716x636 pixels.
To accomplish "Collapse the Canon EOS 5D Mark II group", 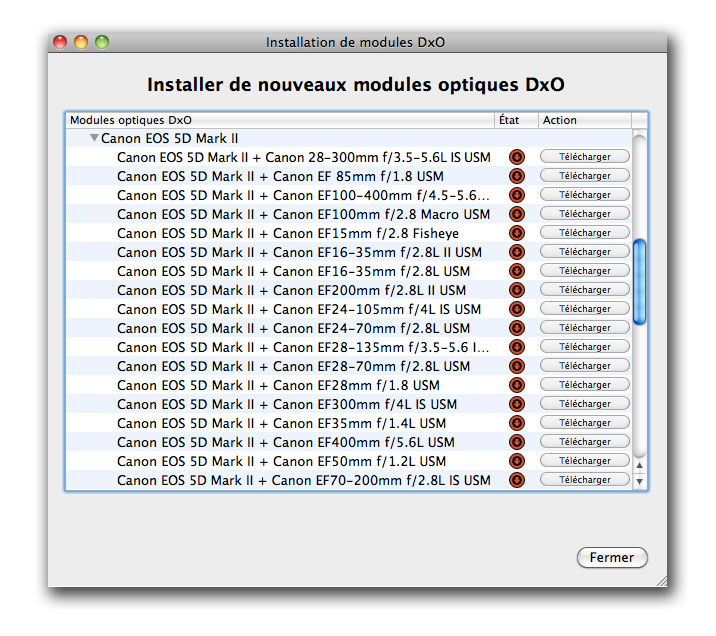I will pyautogui.click(x=94, y=137).
